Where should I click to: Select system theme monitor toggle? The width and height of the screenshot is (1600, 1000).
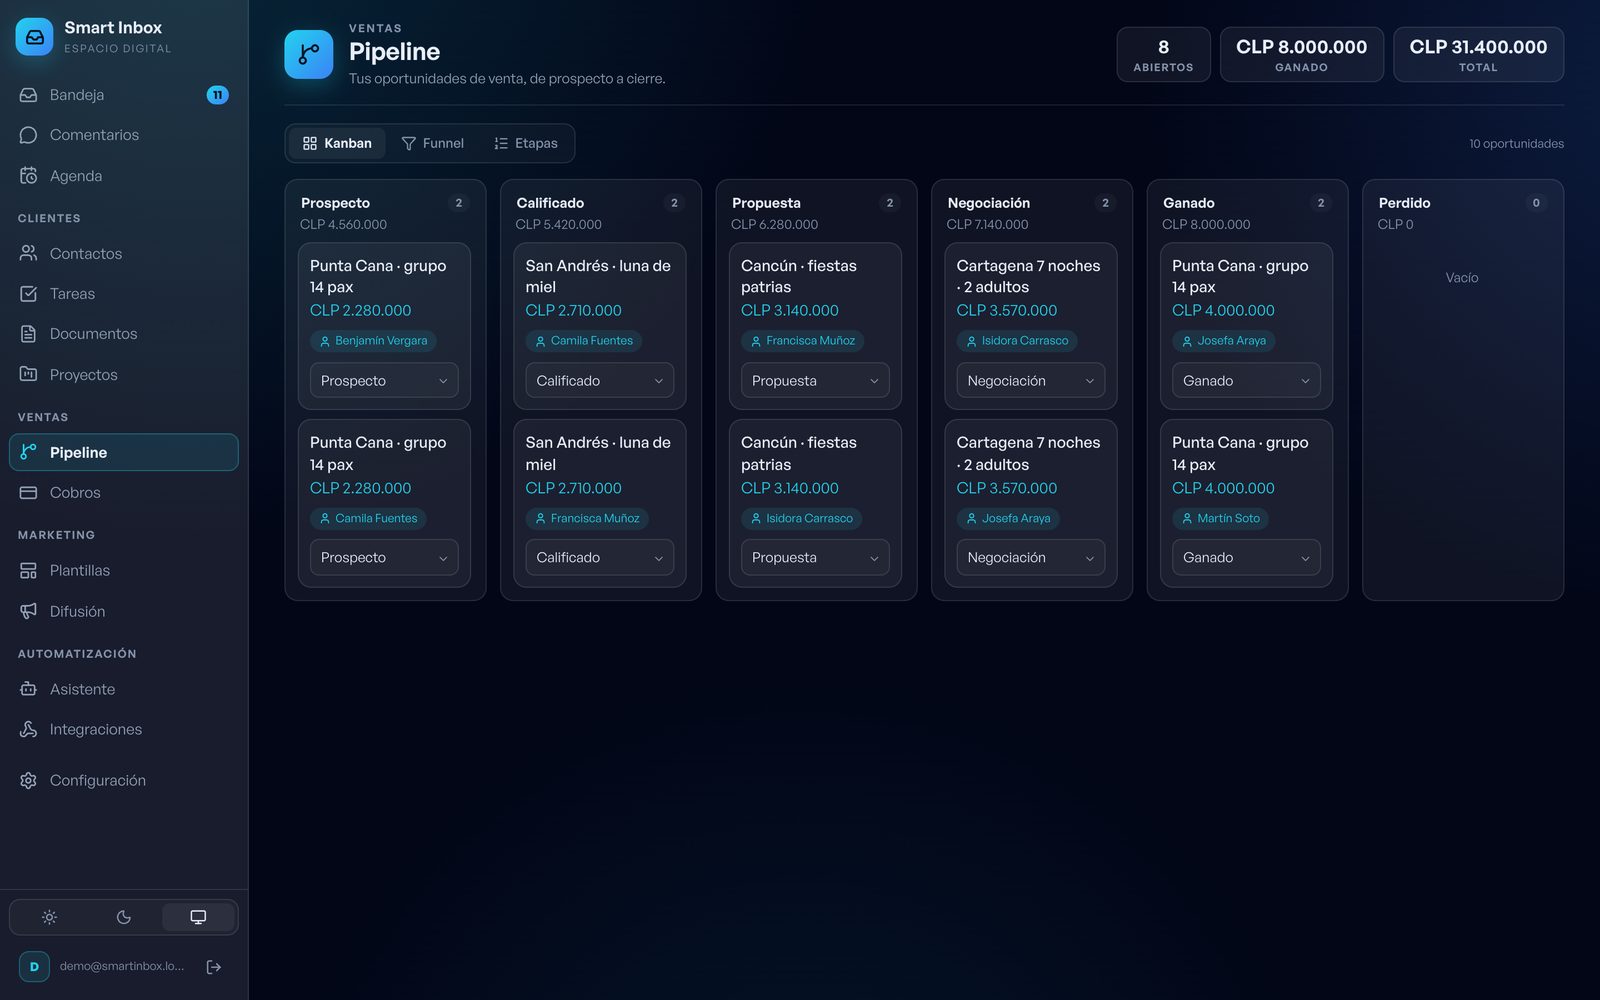tap(198, 917)
